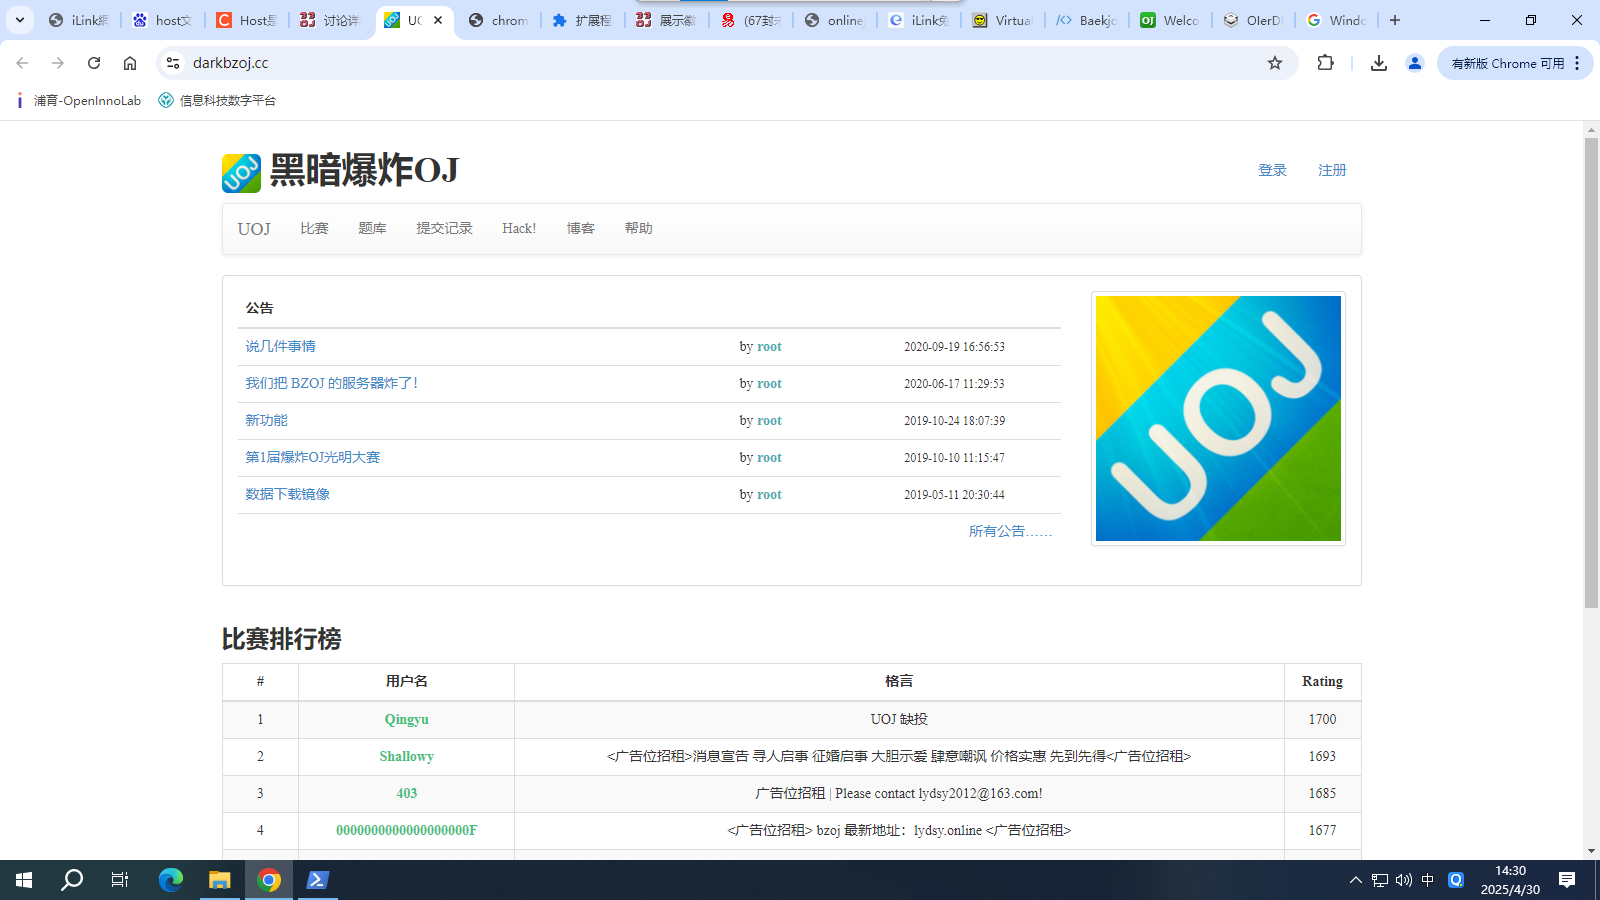Show hidden system tray icons
Image resolution: width=1600 pixels, height=900 pixels.
1356,880
